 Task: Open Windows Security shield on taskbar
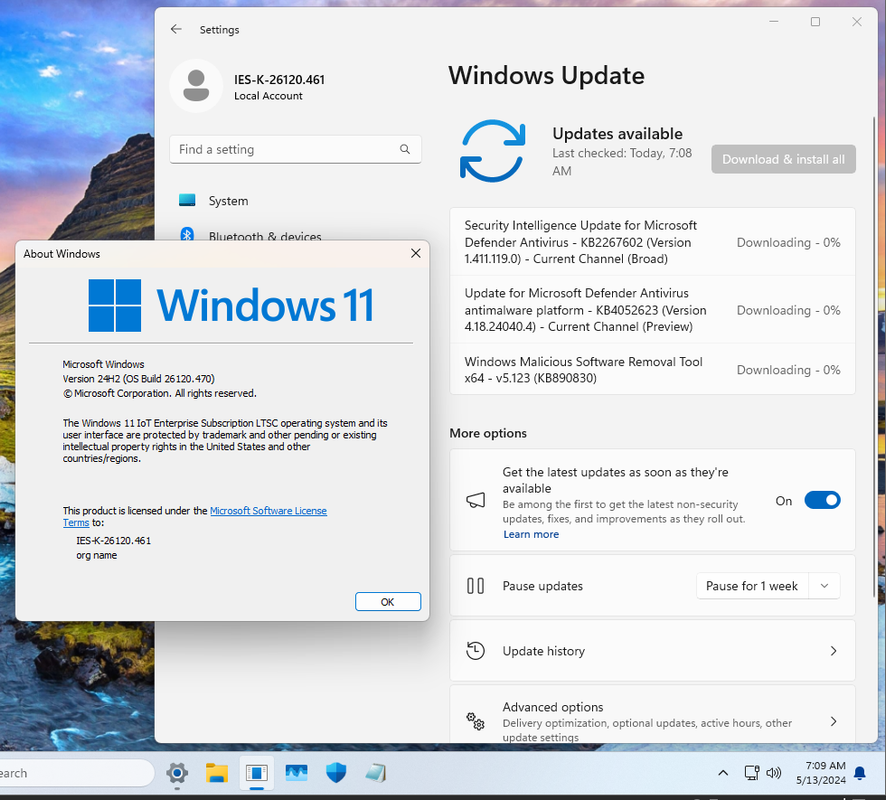point(336,773)
